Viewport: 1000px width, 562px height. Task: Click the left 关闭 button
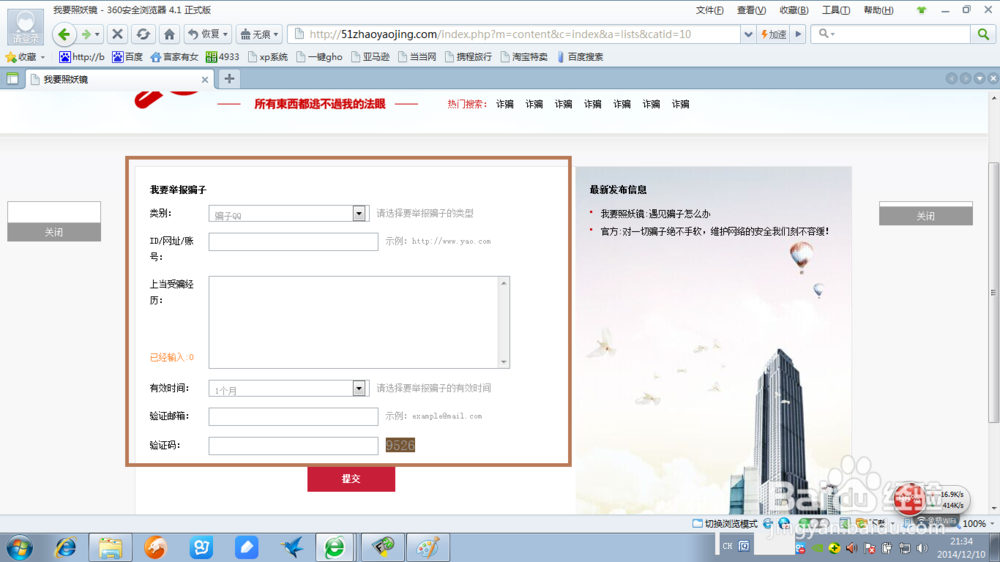tap(54, 232)
